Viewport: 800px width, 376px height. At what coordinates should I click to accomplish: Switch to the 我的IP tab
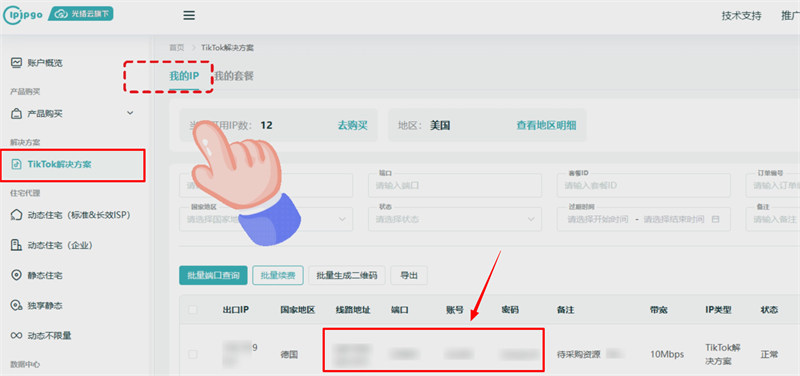(x=184, y=77)
